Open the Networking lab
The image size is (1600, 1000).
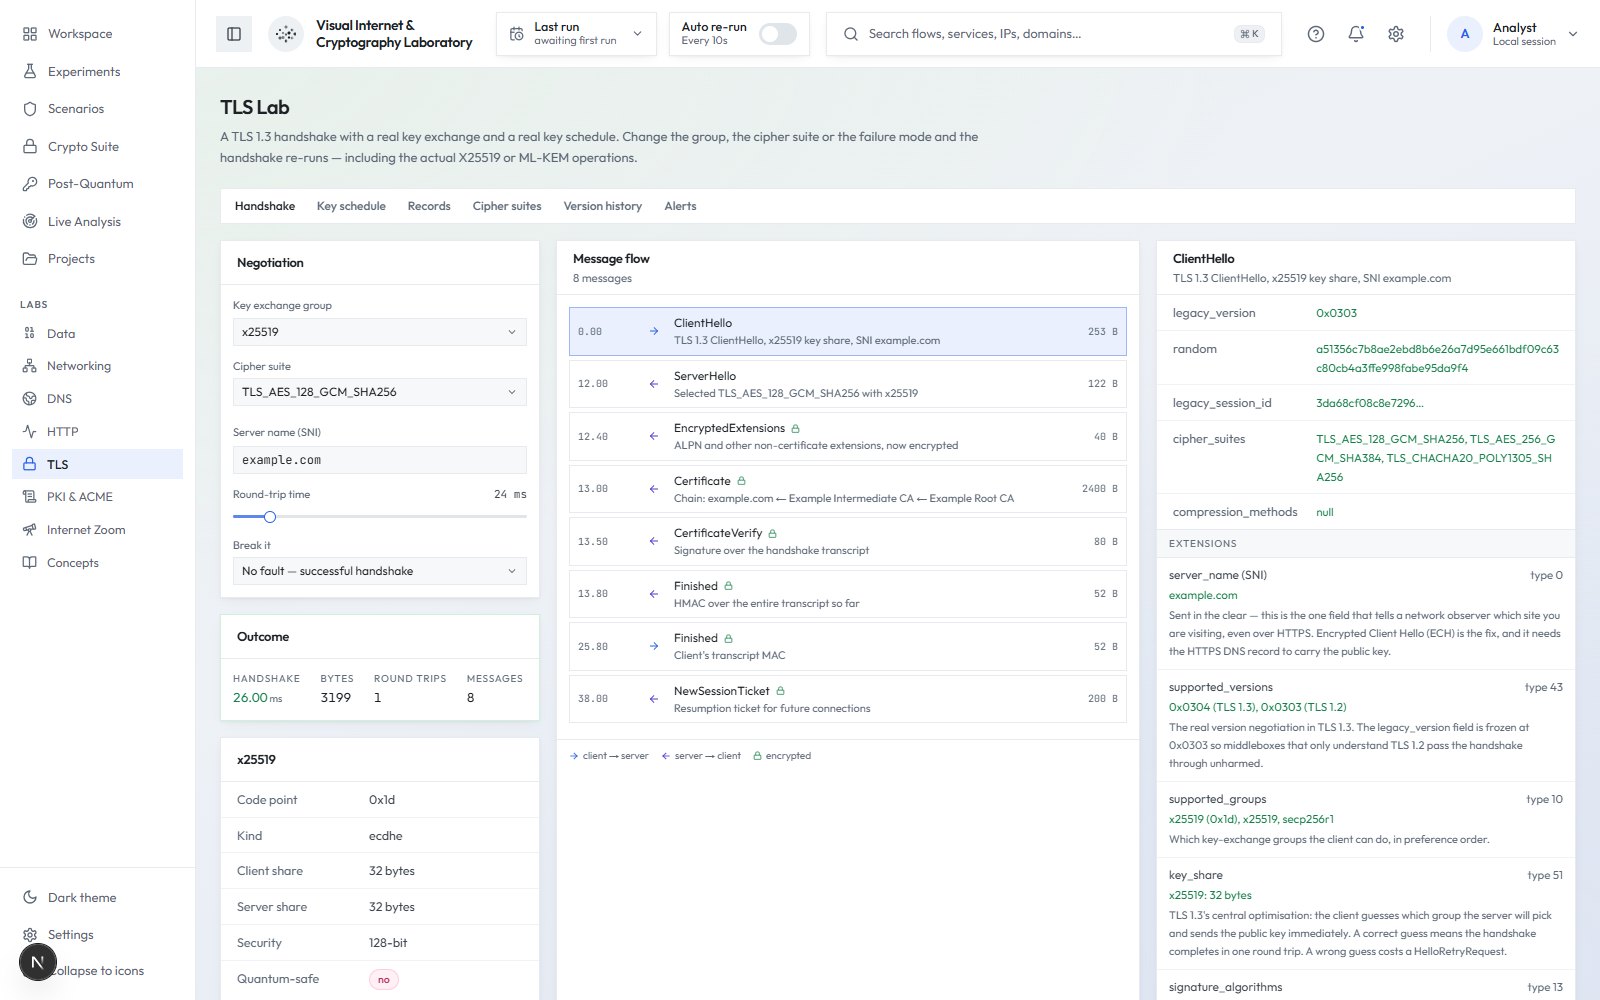[x=97, y=366]
